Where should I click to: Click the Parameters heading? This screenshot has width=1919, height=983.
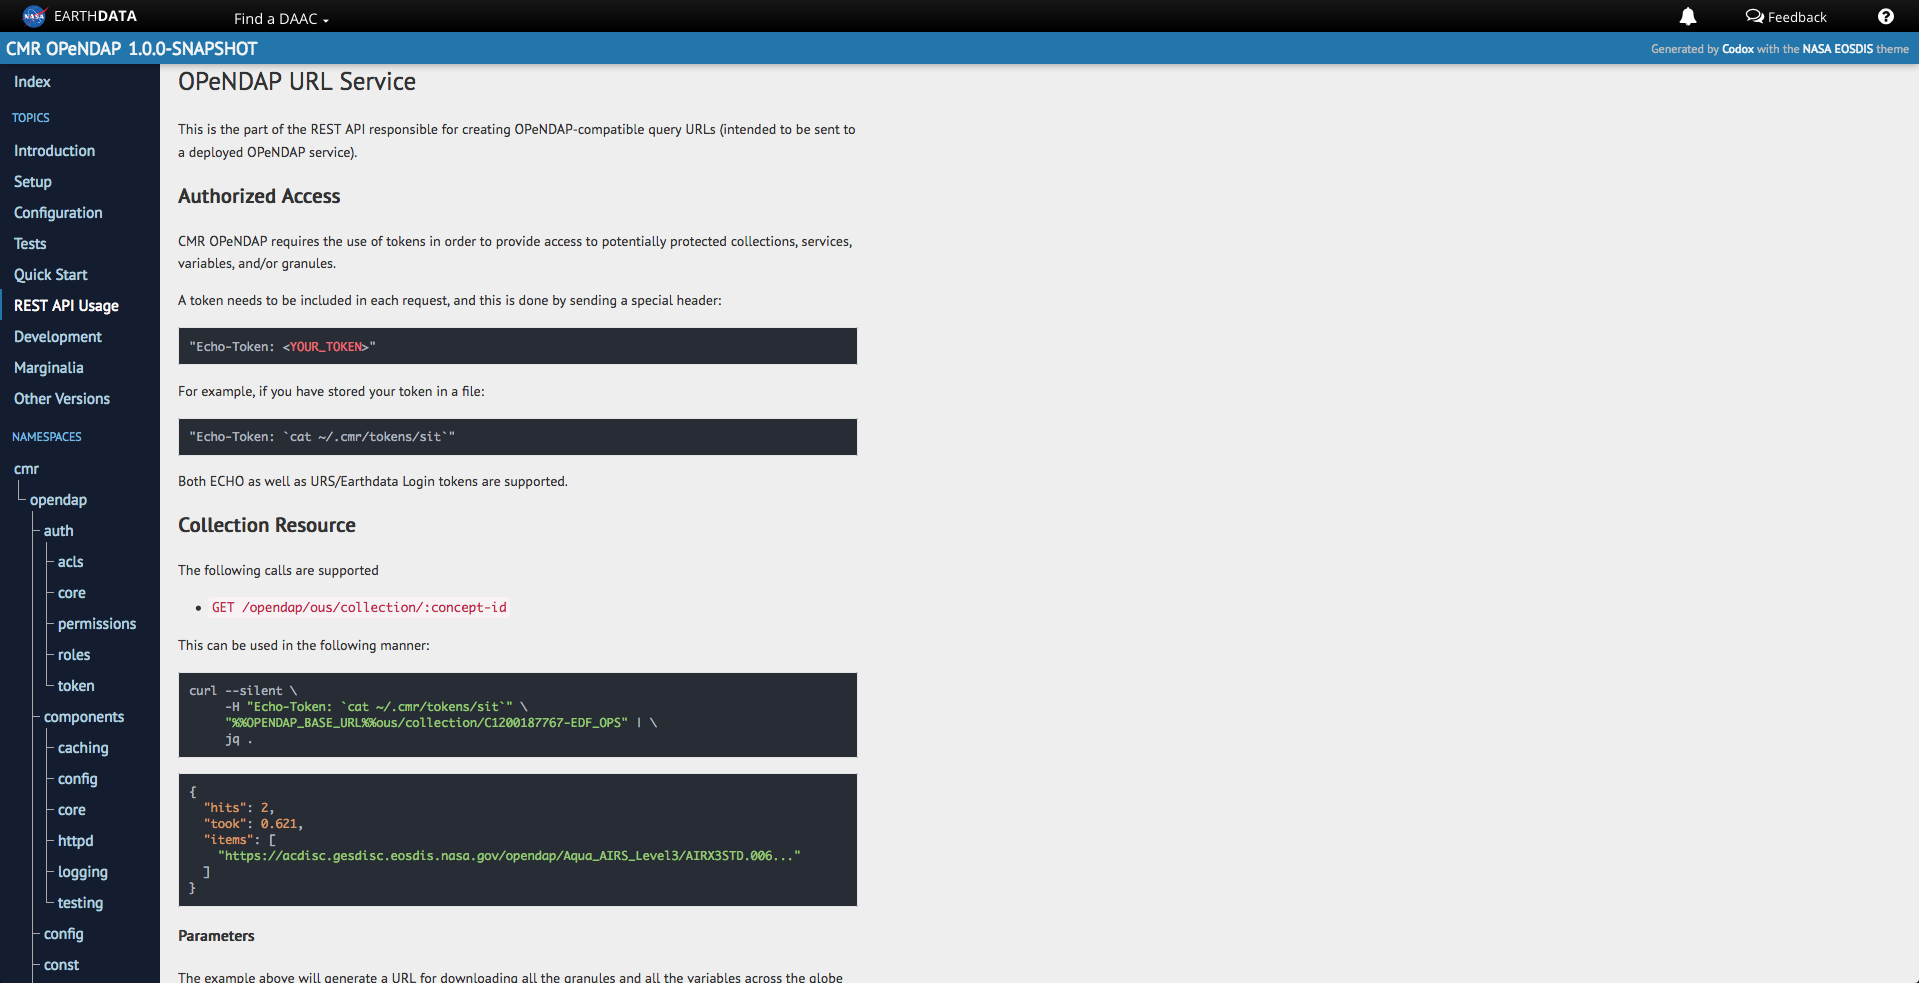216,936
